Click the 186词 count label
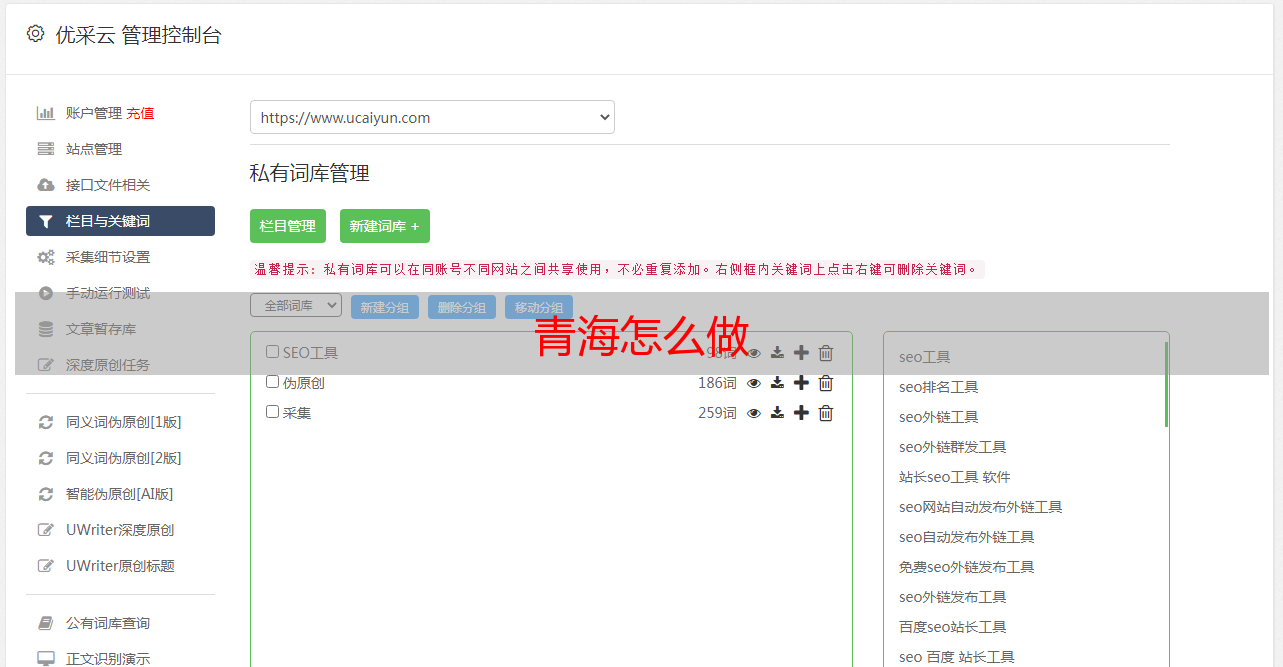1283x667 pixels. point(717,383)
